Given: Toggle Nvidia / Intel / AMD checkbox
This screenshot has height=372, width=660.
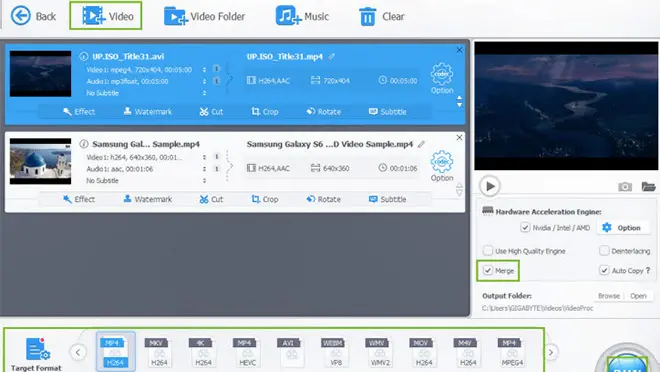Looking at the screenshot, I should [x=525, y=228].
